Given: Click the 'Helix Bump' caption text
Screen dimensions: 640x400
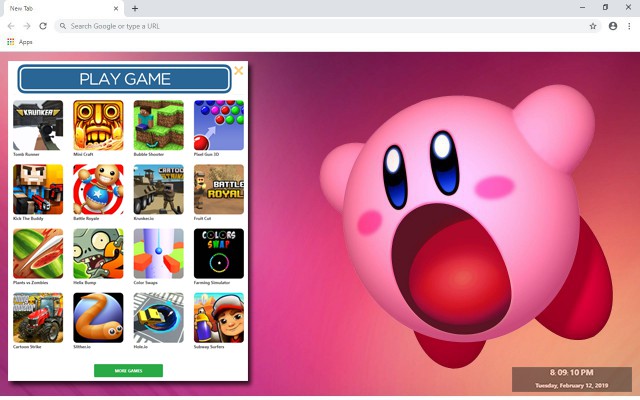Looking at the screenshot, I should (x=84, y=282).
